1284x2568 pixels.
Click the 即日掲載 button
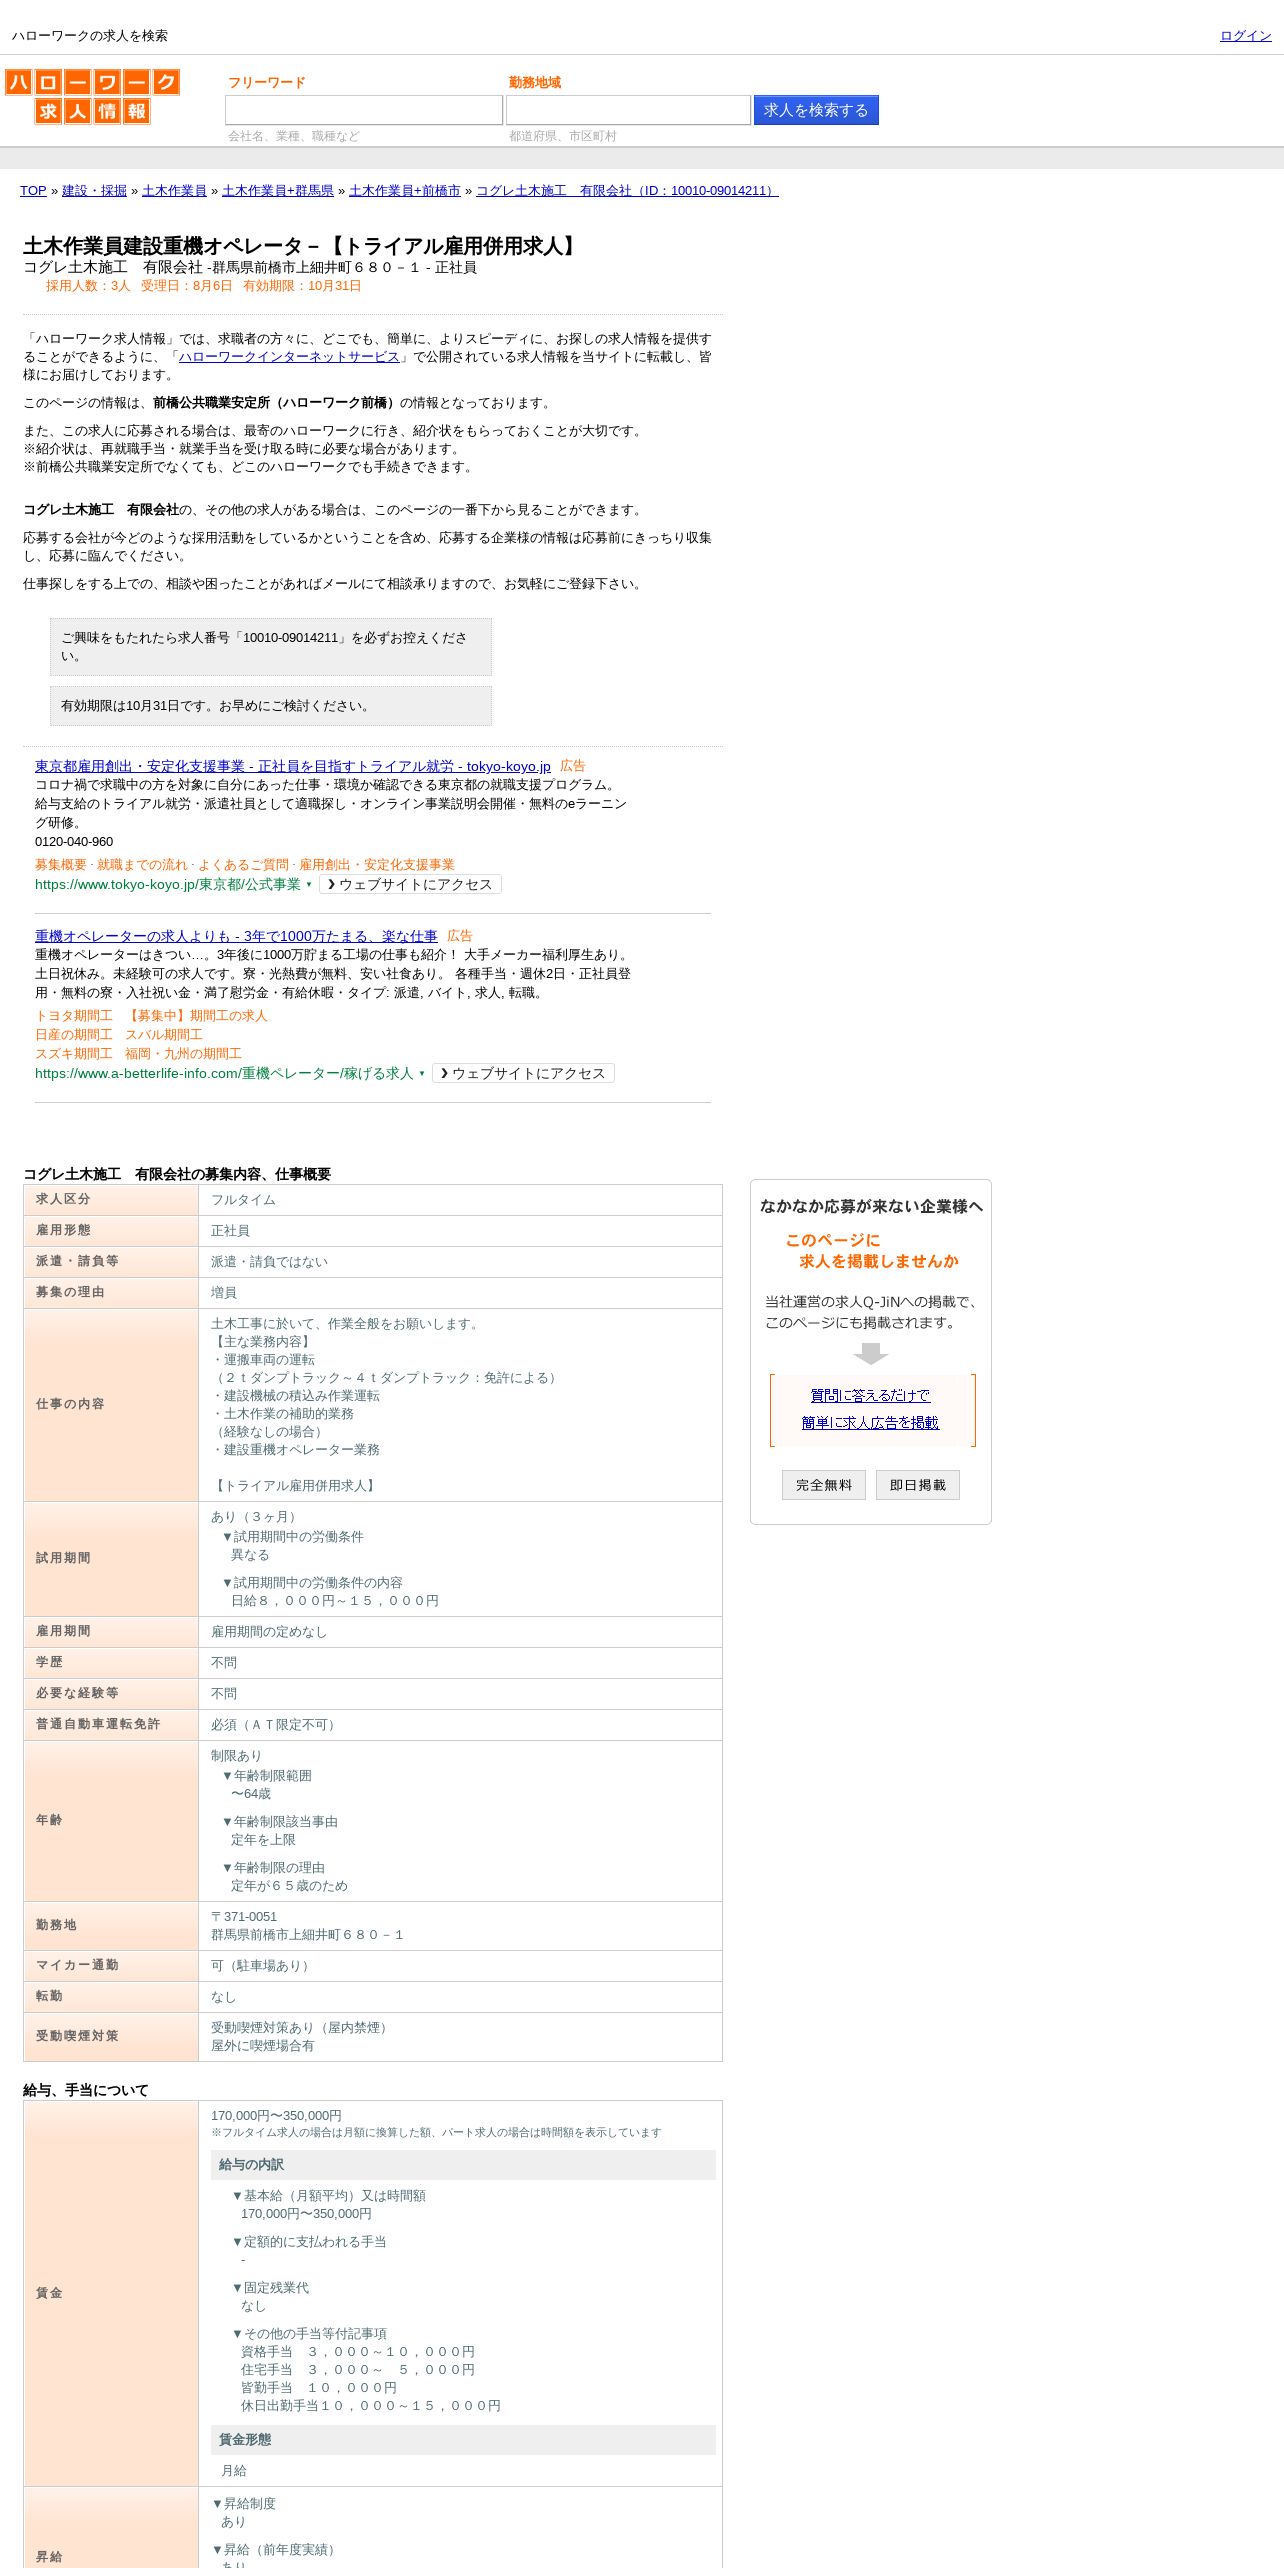[918, 1485]
